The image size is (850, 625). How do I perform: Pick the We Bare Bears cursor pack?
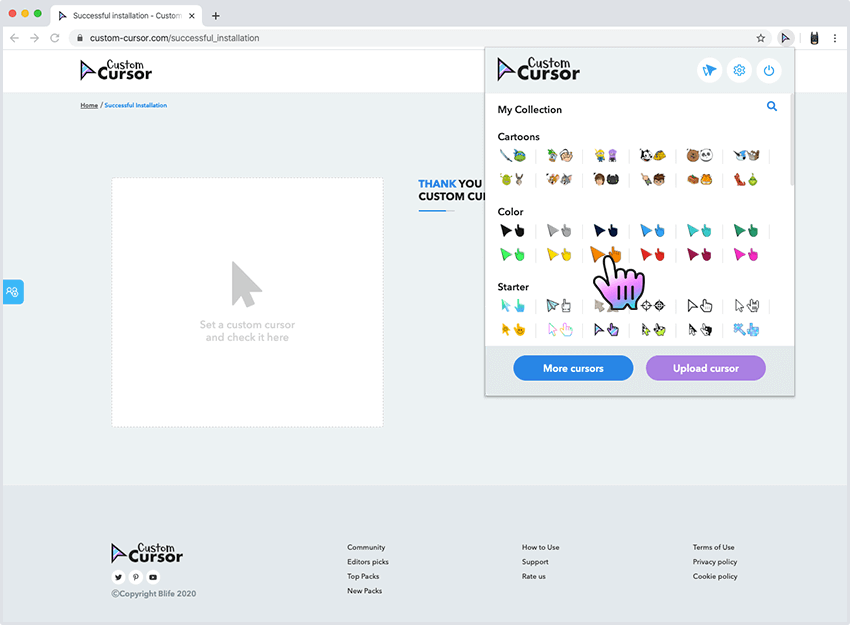point(699,156)
